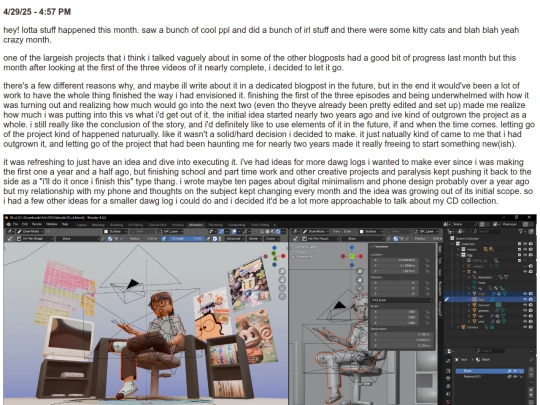540x405 pixels.
Task: Open Cursor settings dropdown in left header
Action: tap(273, 239)
